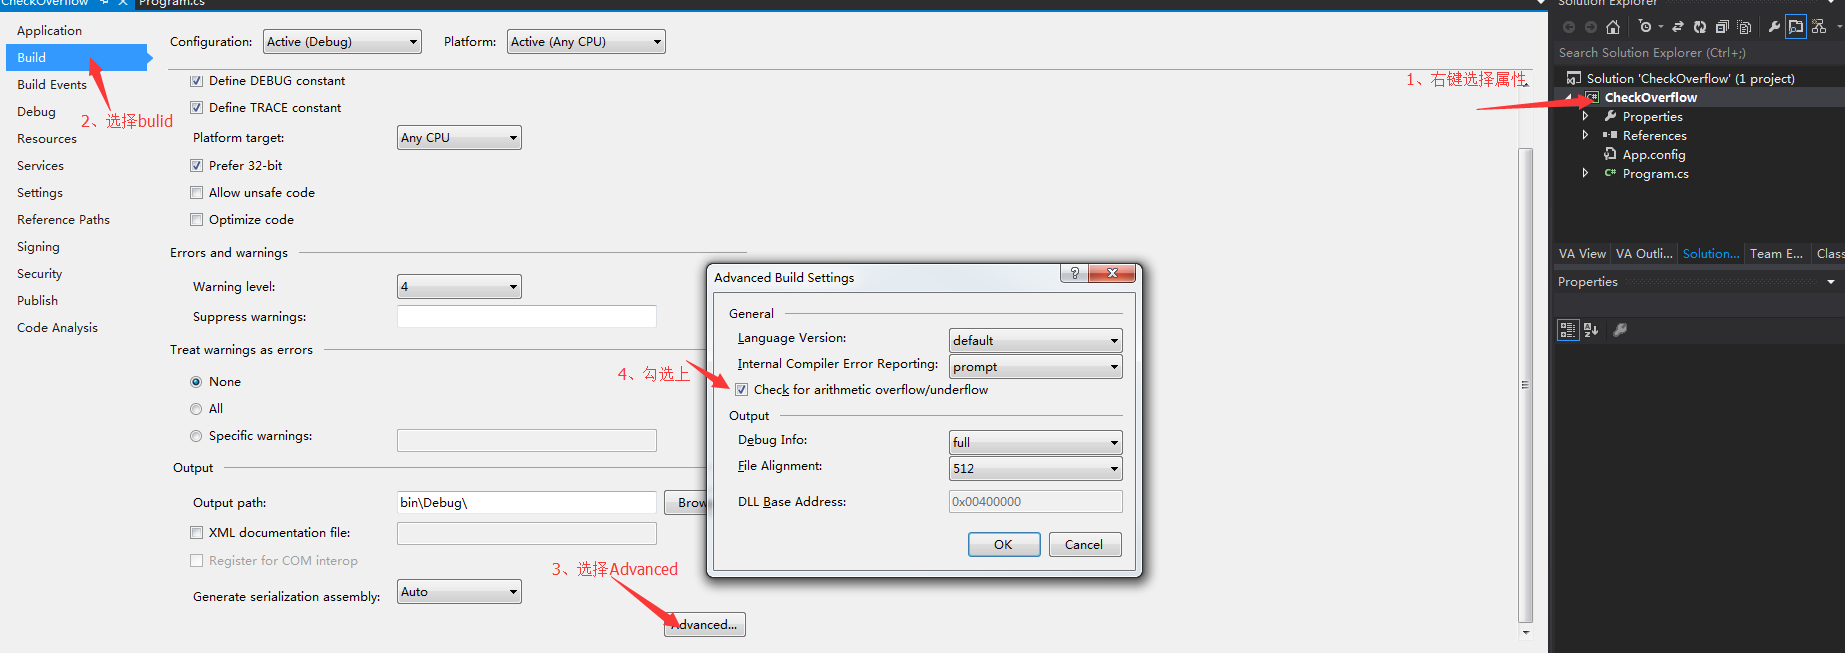Click the Suppress warnings input field
The width and height of the screenshot is (1845, 653).
(527, 317)
